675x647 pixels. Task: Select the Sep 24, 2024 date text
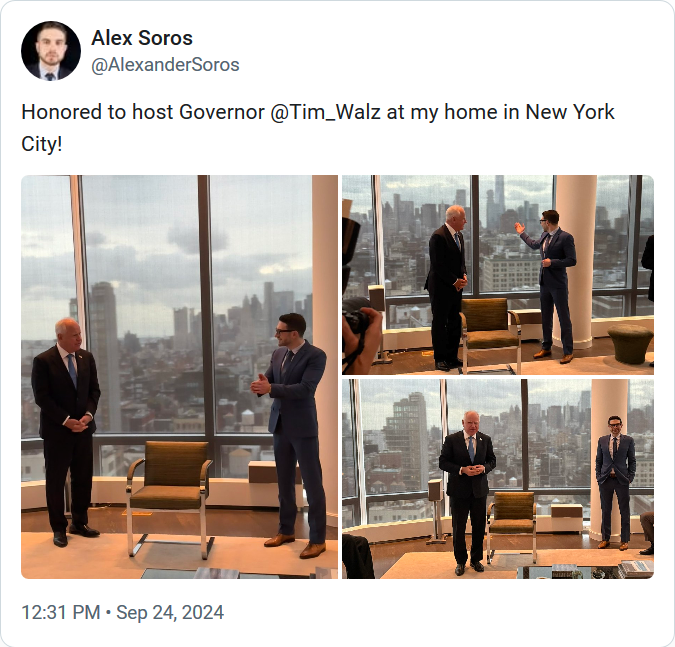[170, 613]
